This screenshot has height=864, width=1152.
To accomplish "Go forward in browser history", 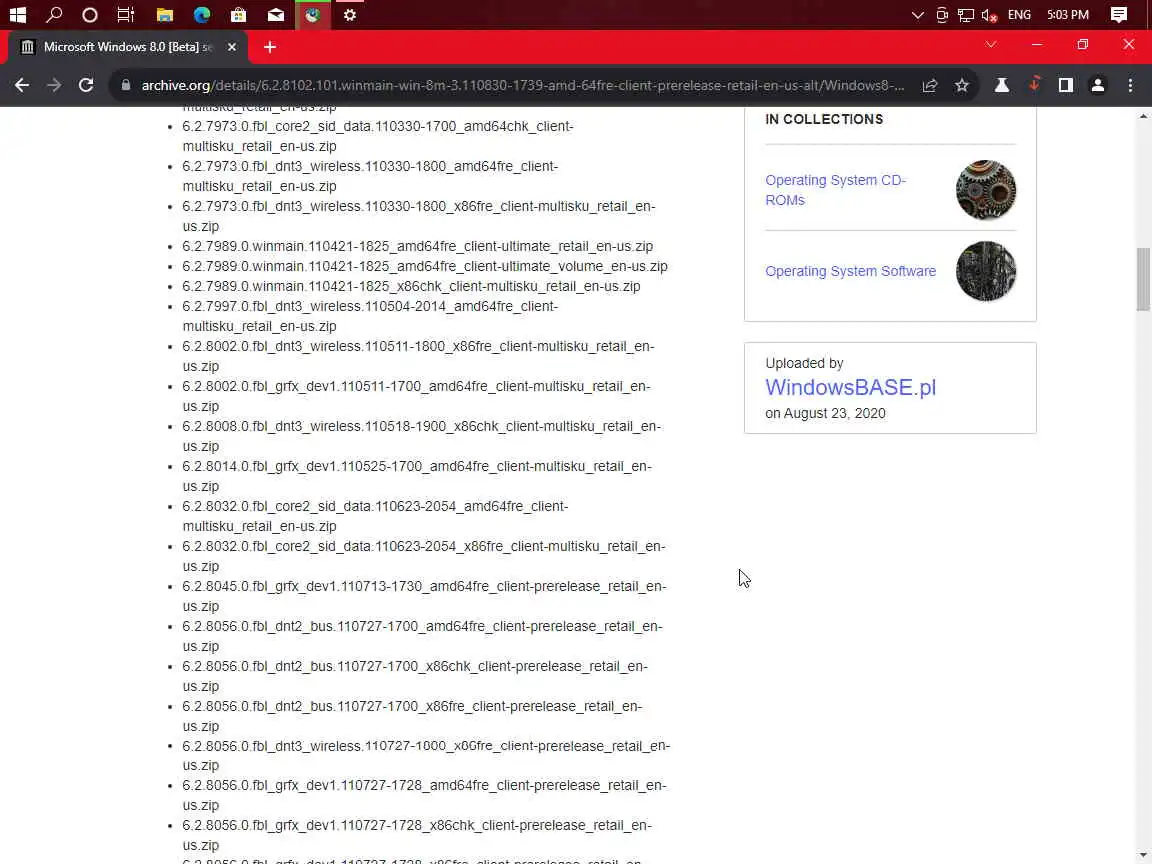I will coord(54,85).
